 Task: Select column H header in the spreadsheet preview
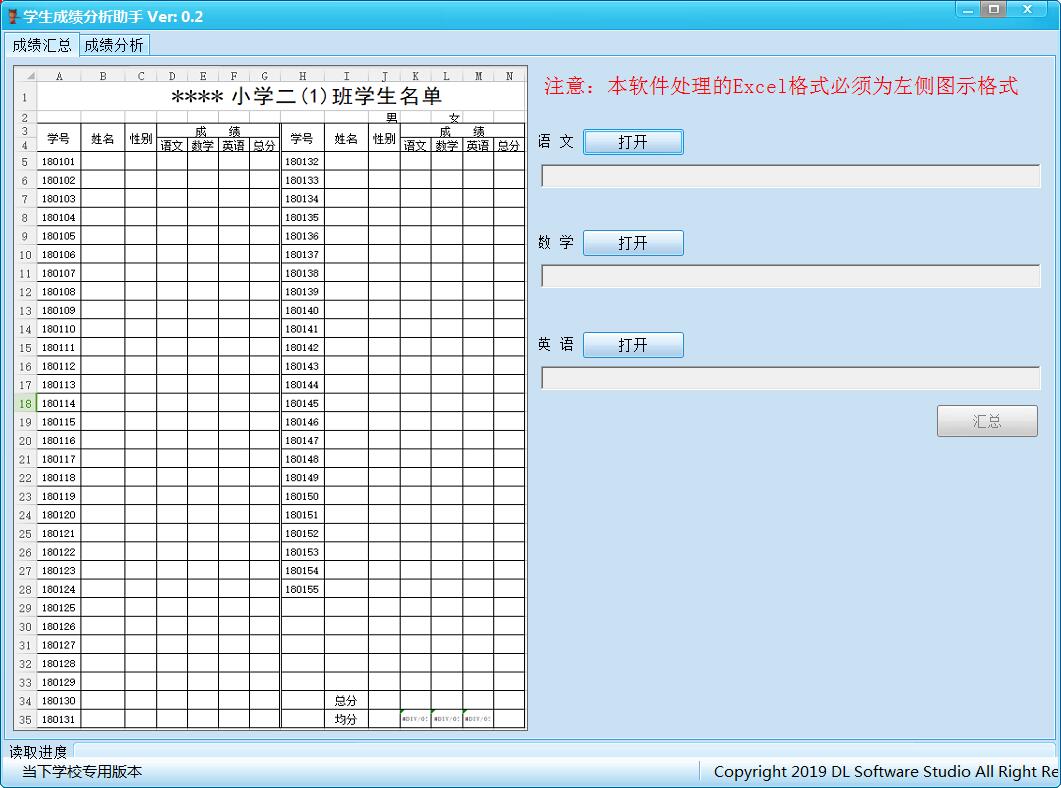click(302, 75)
